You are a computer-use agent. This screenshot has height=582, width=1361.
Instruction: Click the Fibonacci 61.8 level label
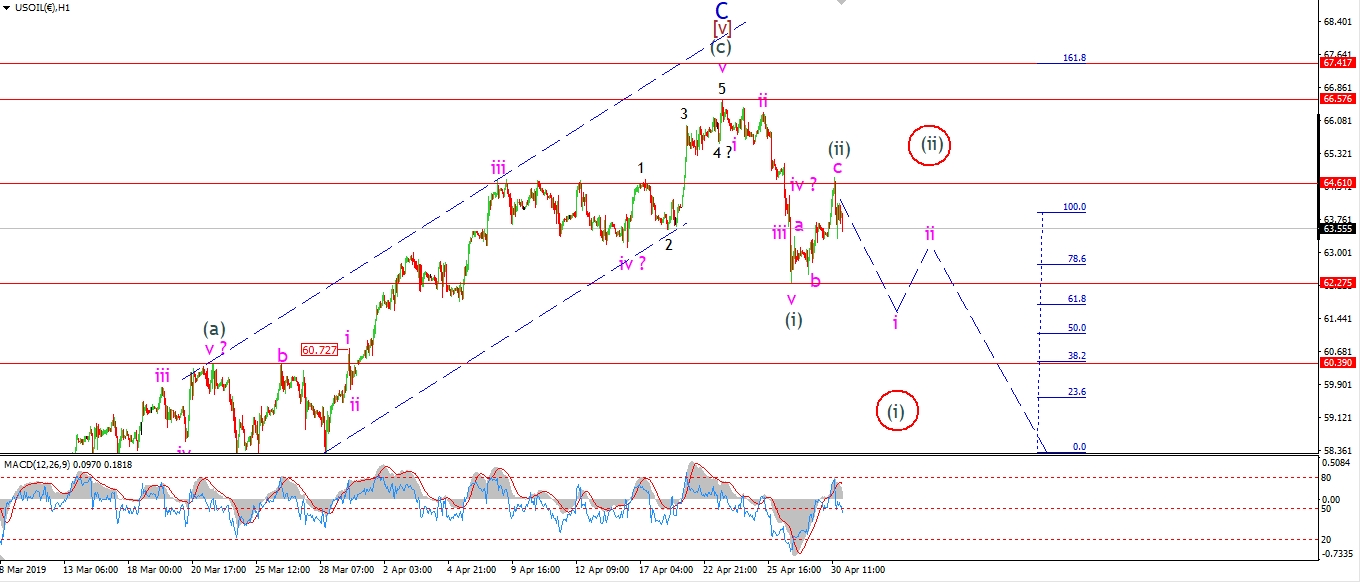point(1076,299)
